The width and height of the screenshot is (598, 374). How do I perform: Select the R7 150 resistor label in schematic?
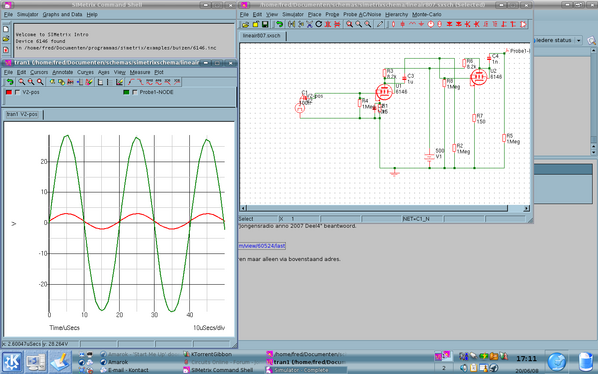point(481,119)
